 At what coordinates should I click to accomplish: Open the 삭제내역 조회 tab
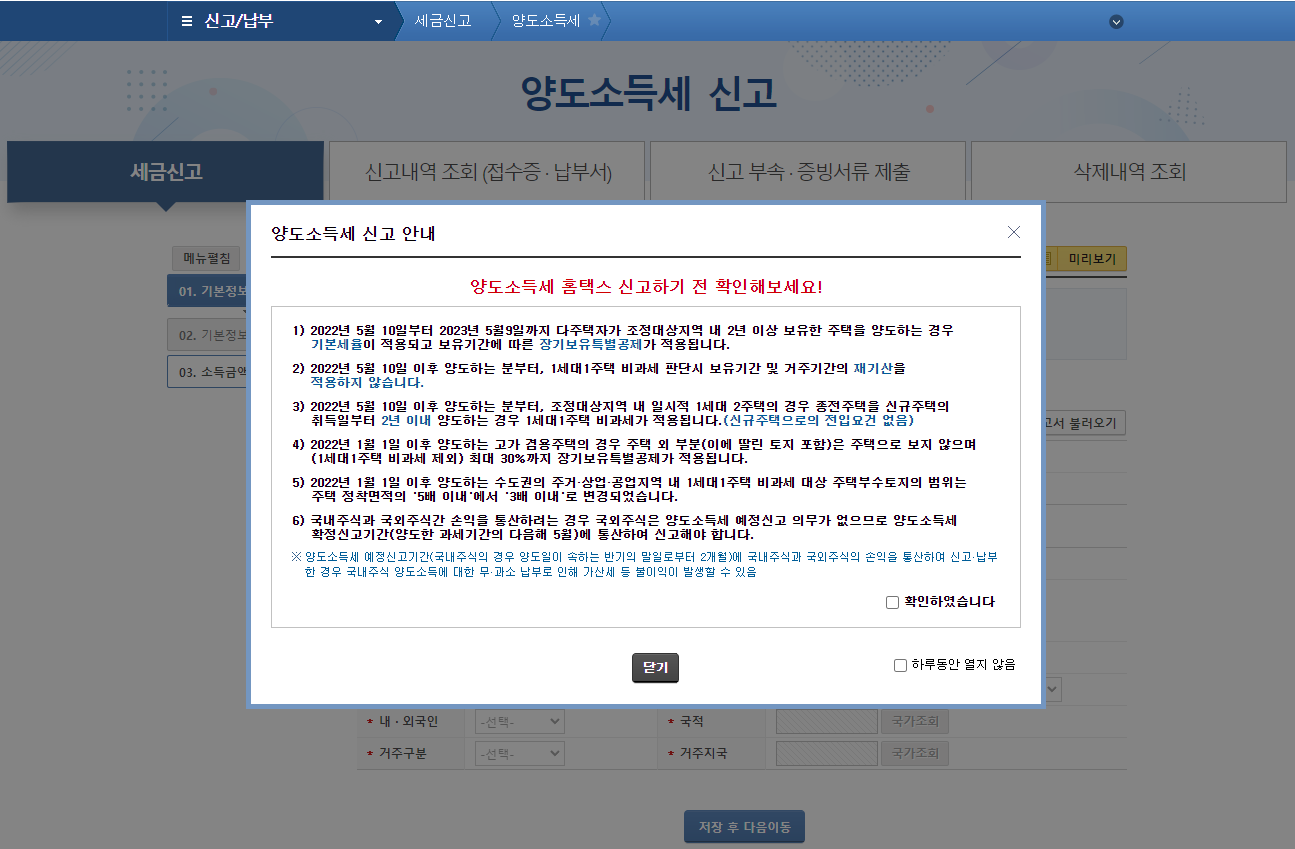coord(1128,171)
